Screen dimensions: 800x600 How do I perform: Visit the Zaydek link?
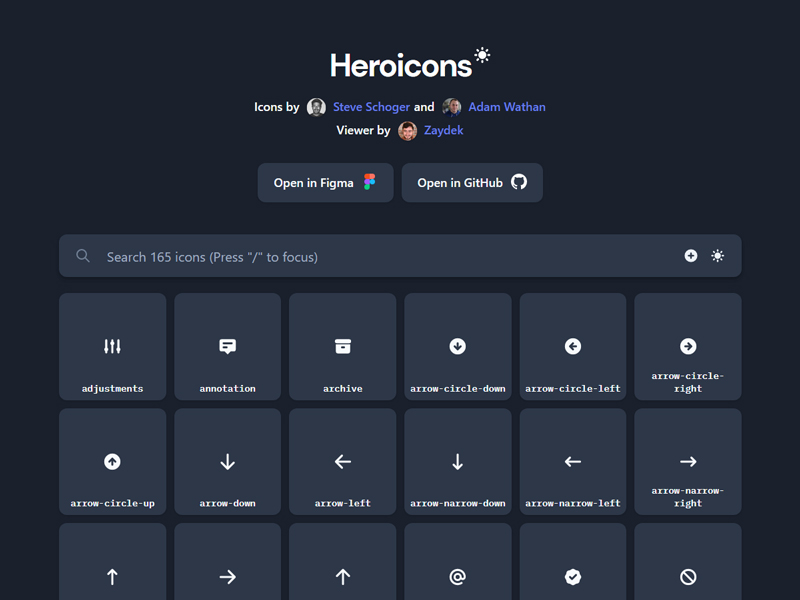[442, 130]
